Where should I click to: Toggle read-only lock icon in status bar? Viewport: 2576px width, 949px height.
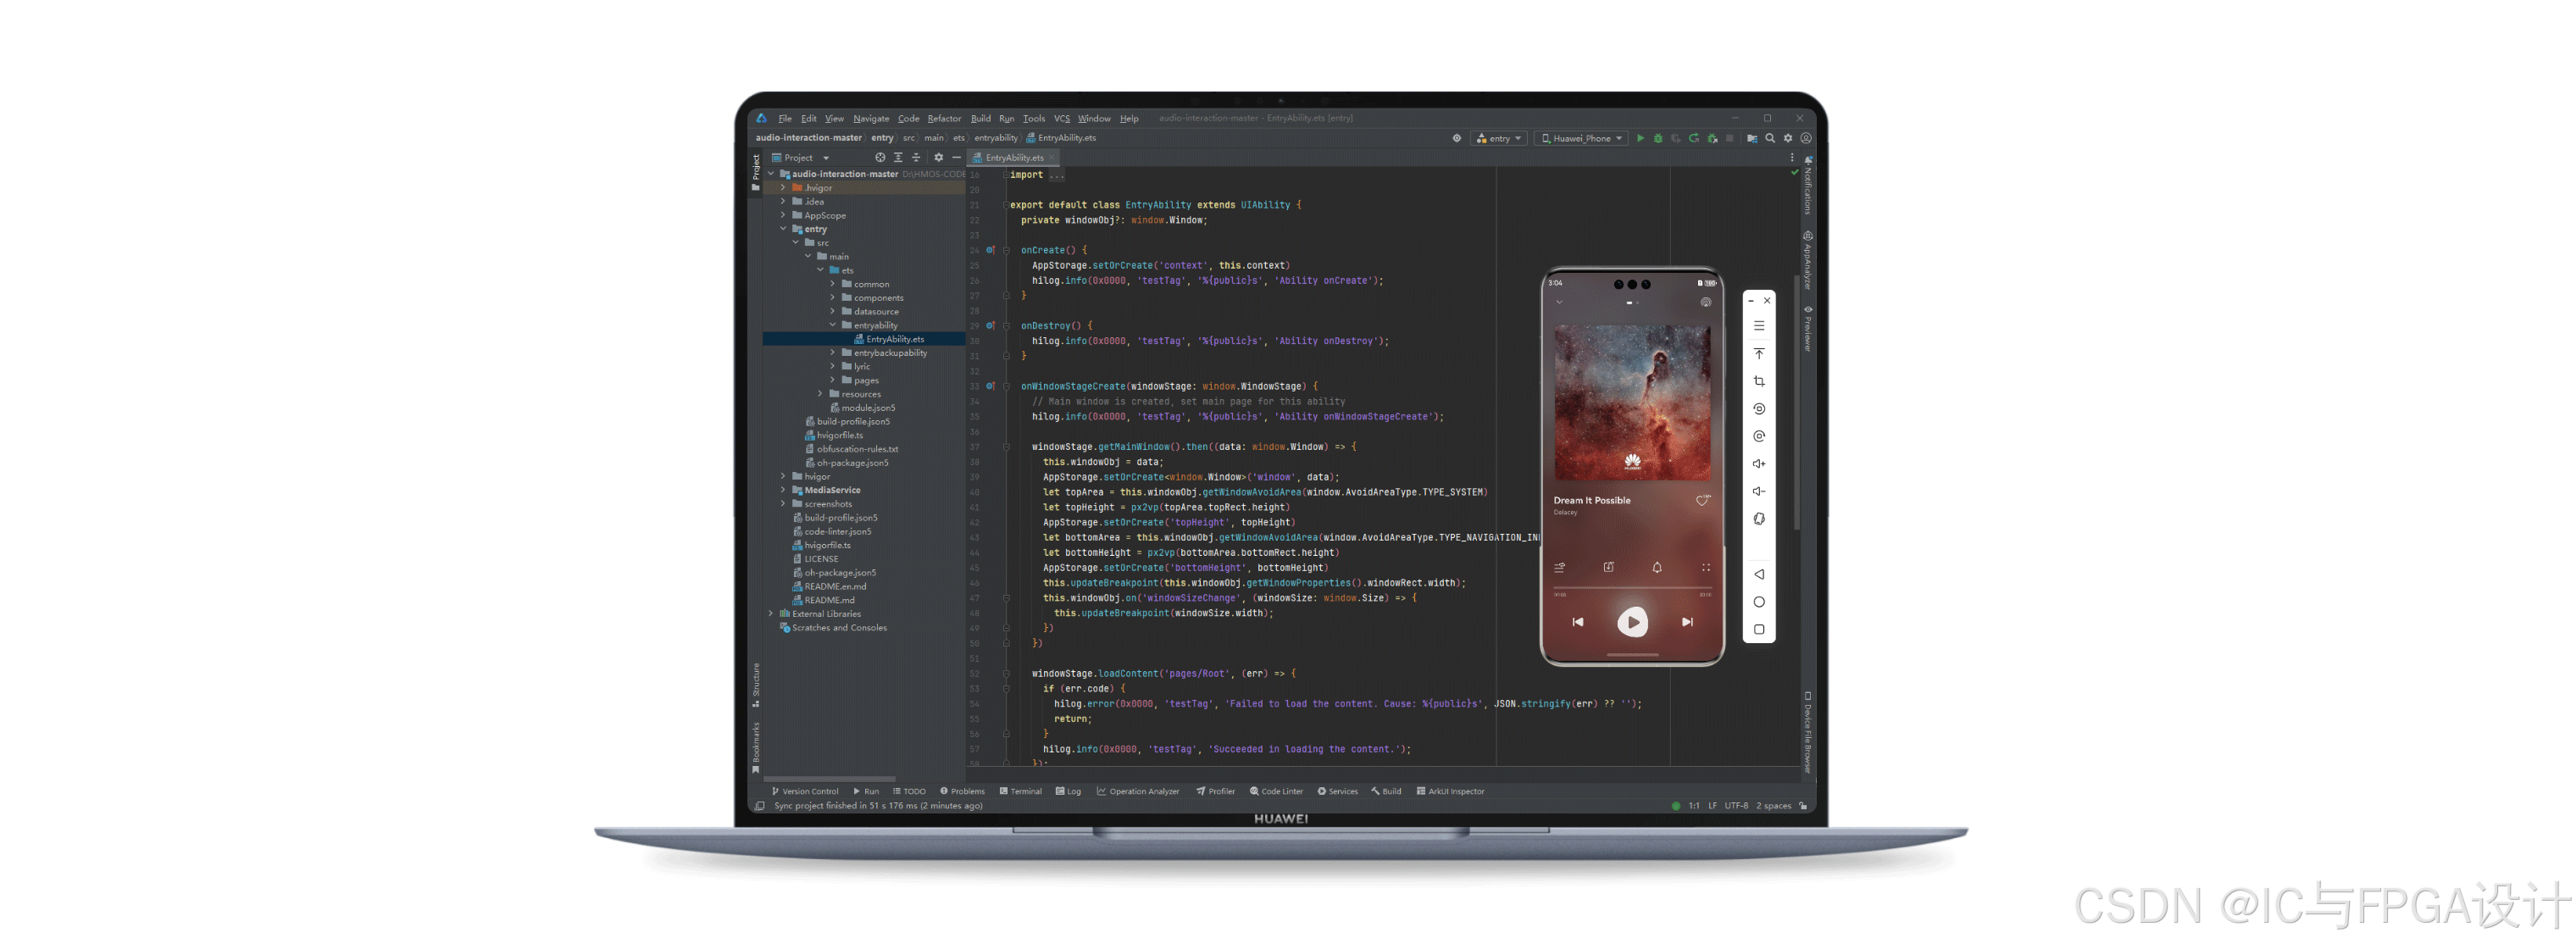coord(1802,805)
